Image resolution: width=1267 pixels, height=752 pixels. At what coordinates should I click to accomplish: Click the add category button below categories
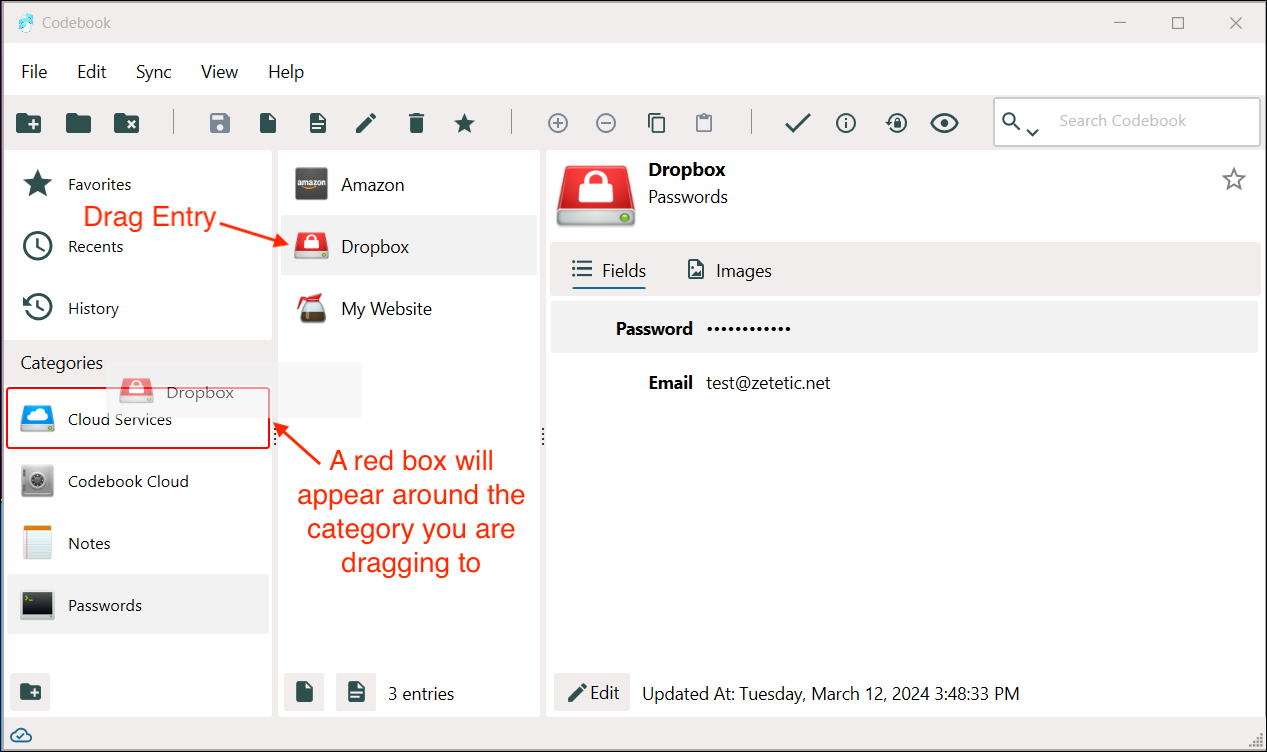30,692
